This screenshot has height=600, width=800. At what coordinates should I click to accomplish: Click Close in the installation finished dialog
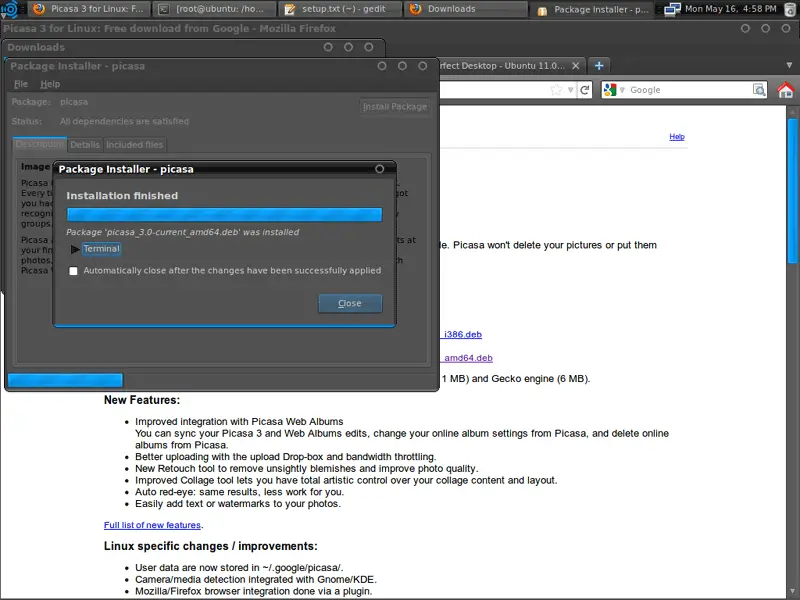pyautogui.click(x=350, y=303)
